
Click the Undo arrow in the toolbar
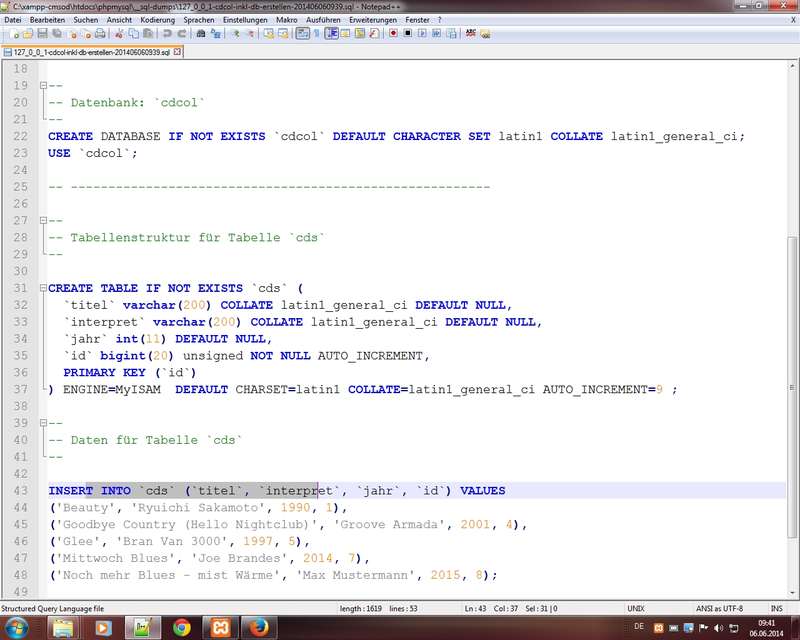(167, 33)
